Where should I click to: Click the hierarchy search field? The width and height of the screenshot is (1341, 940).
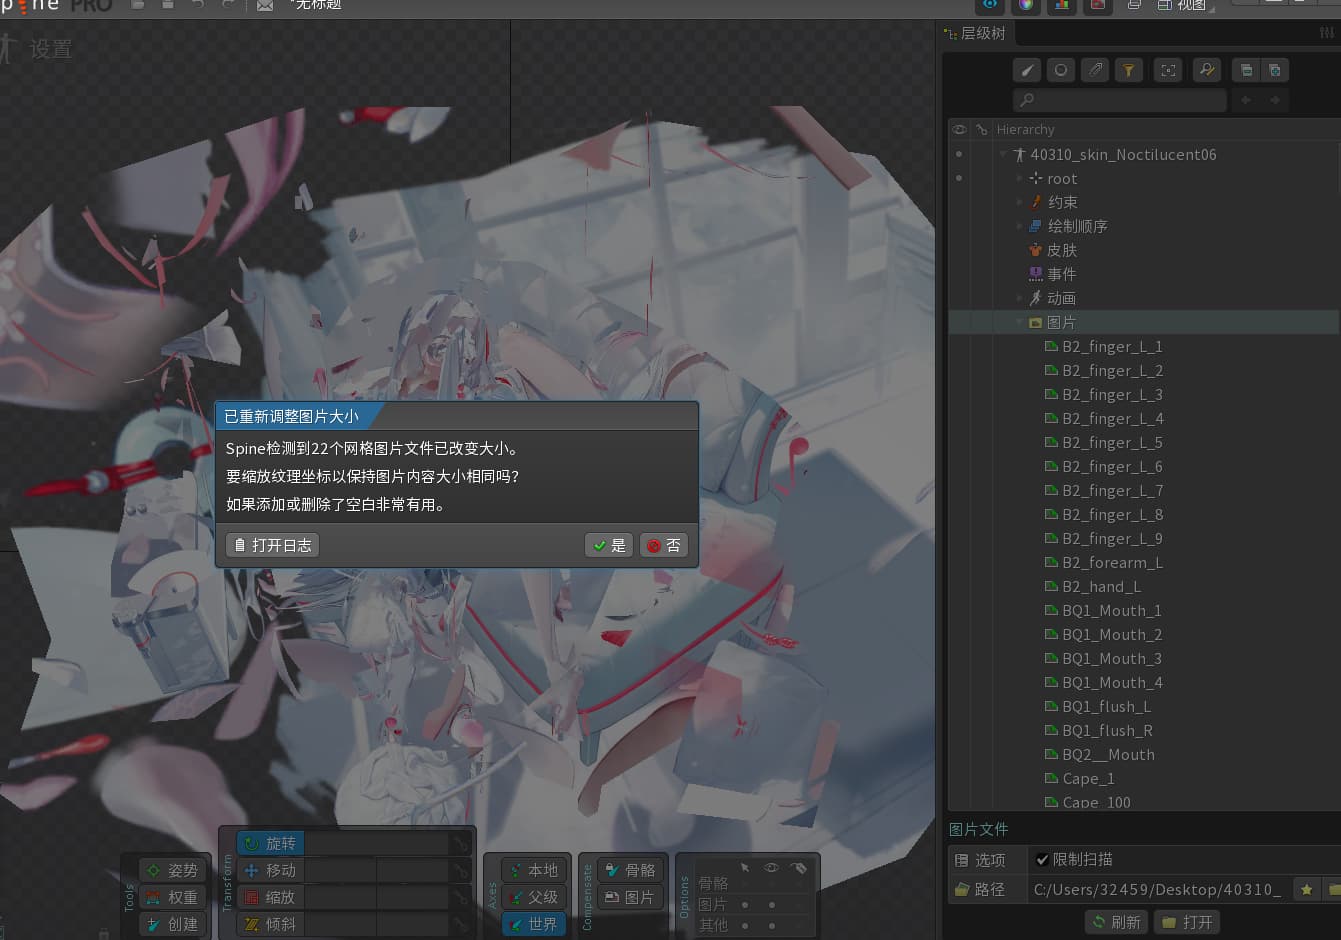point(1119,100)
